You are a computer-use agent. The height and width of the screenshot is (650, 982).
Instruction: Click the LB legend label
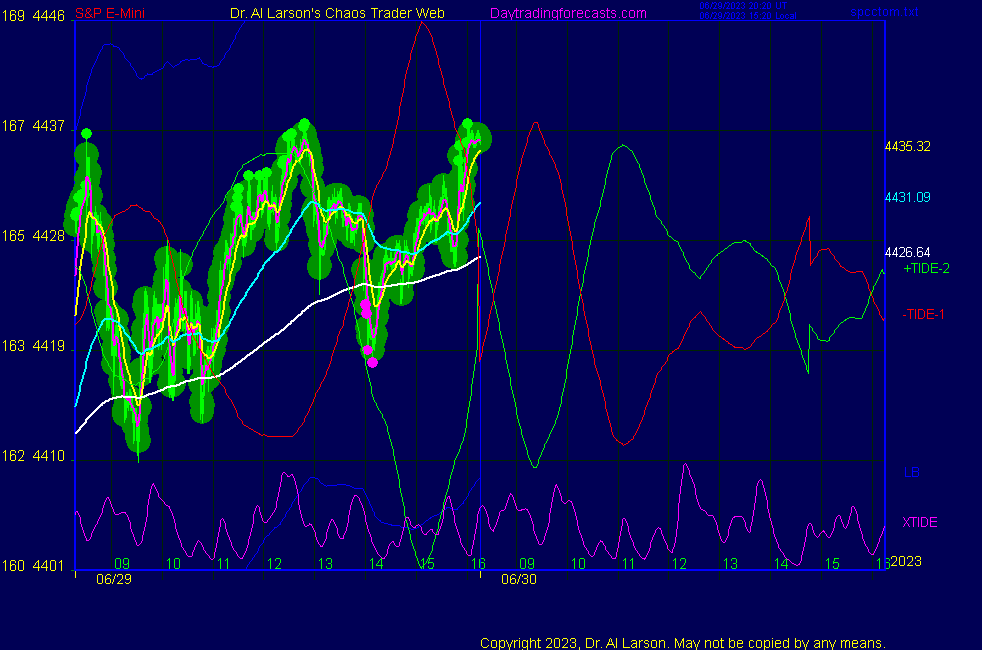click(911, 472)
